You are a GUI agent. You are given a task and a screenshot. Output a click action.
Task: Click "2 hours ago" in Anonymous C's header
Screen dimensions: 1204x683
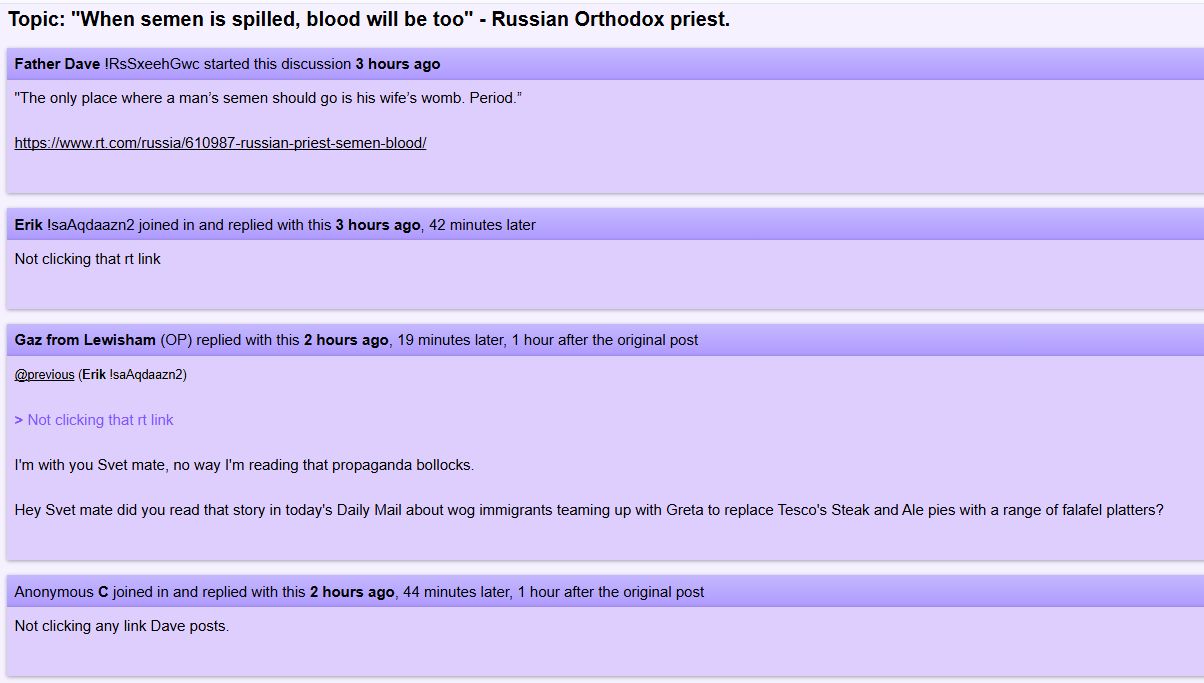point(352,592)
